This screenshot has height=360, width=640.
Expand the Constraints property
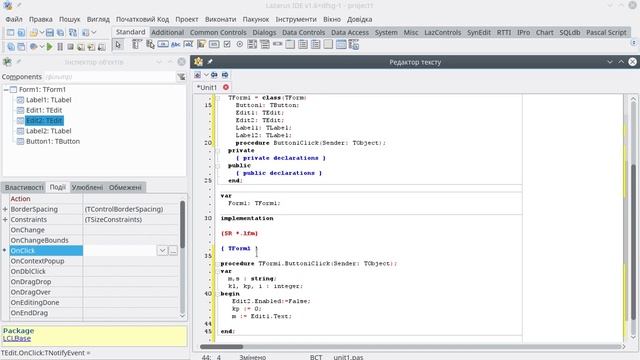5,220
